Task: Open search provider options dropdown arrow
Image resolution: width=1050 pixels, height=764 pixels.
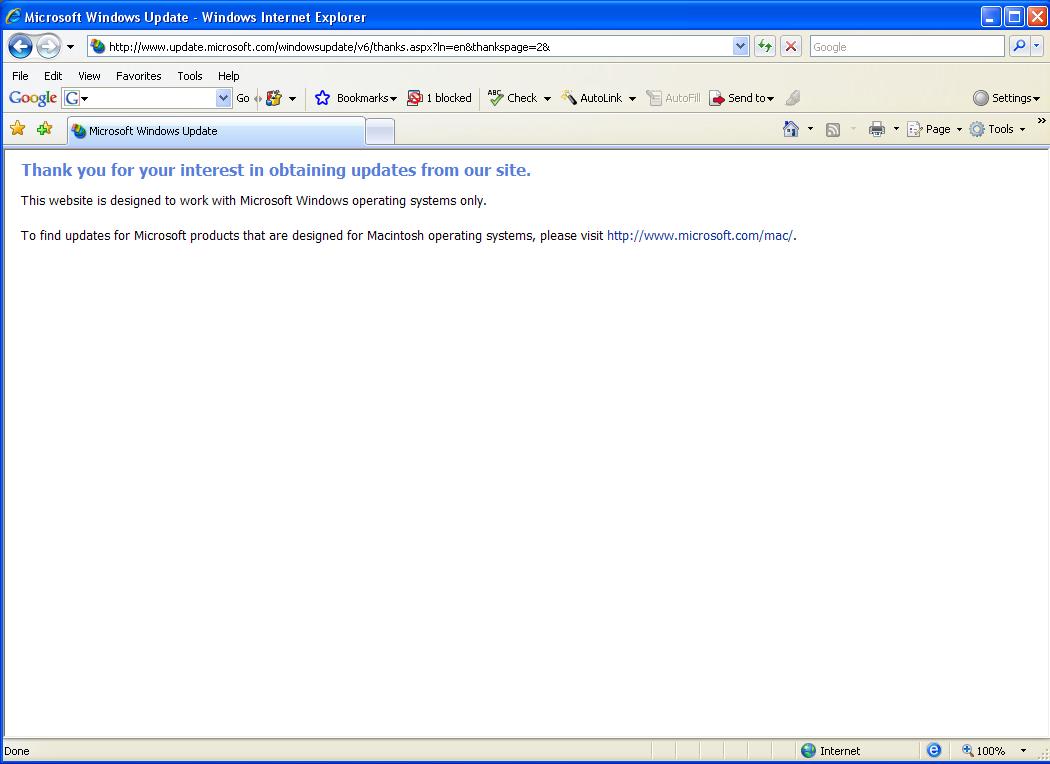Action: [x=1037, y=46]
